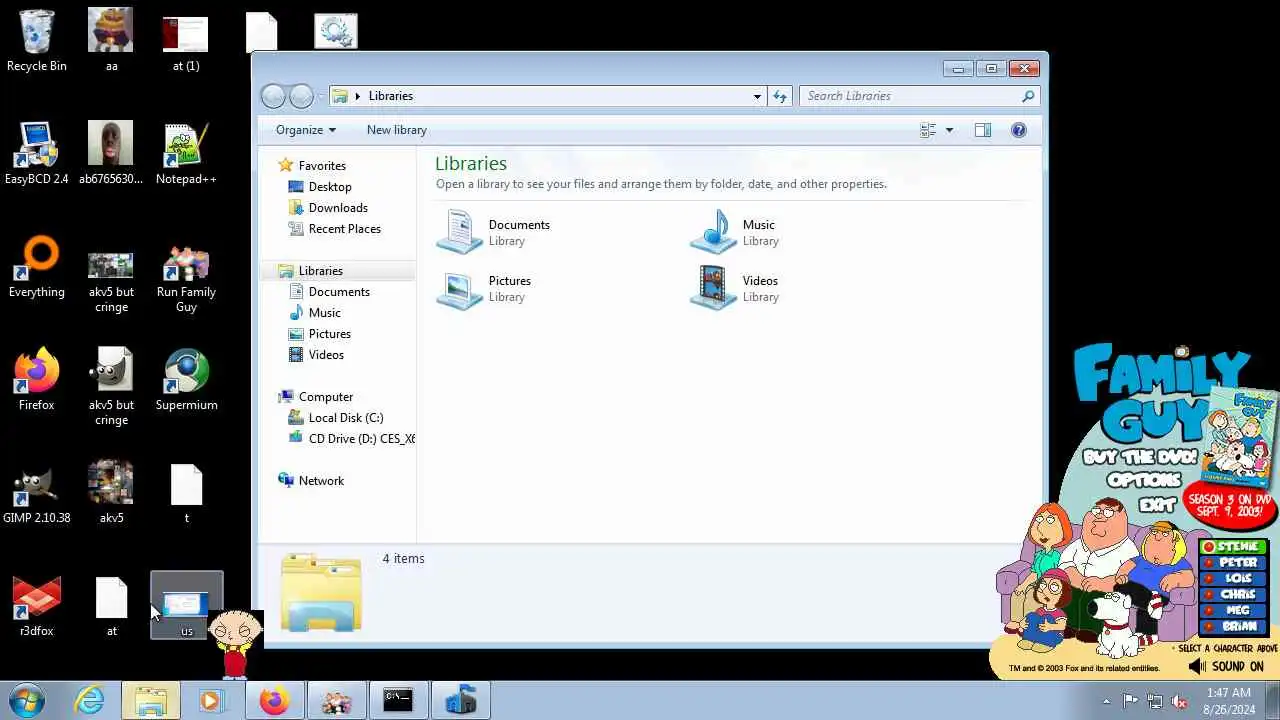Select the 'ab6765630...' image file
The image size is (1280, 720).
pyautogui.click(x=111, y=153)
